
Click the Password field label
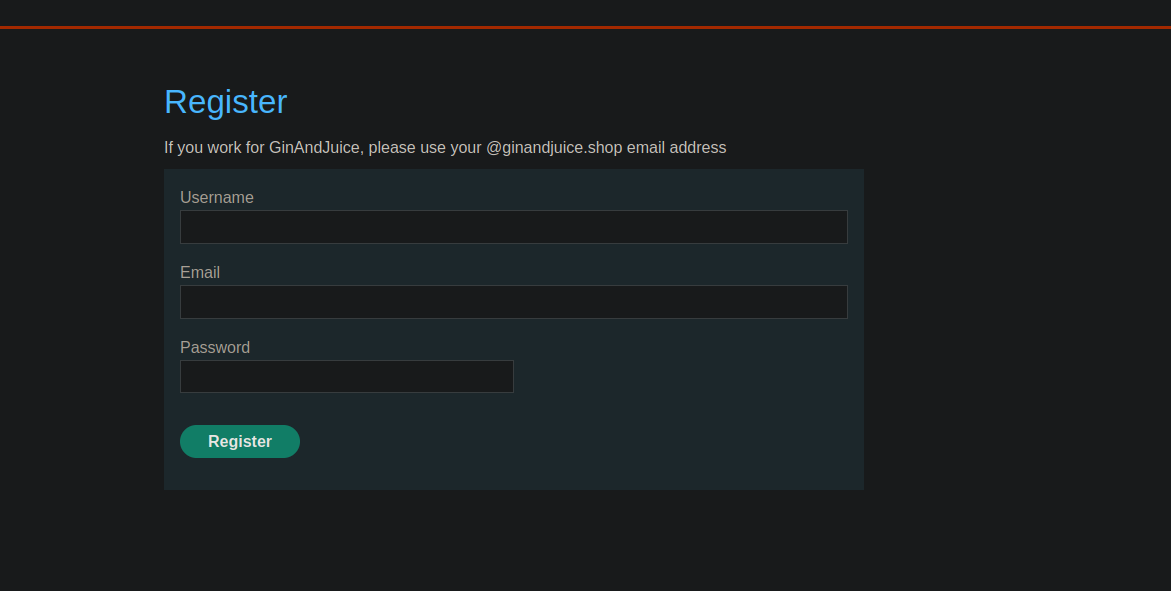tap(215, 348)
